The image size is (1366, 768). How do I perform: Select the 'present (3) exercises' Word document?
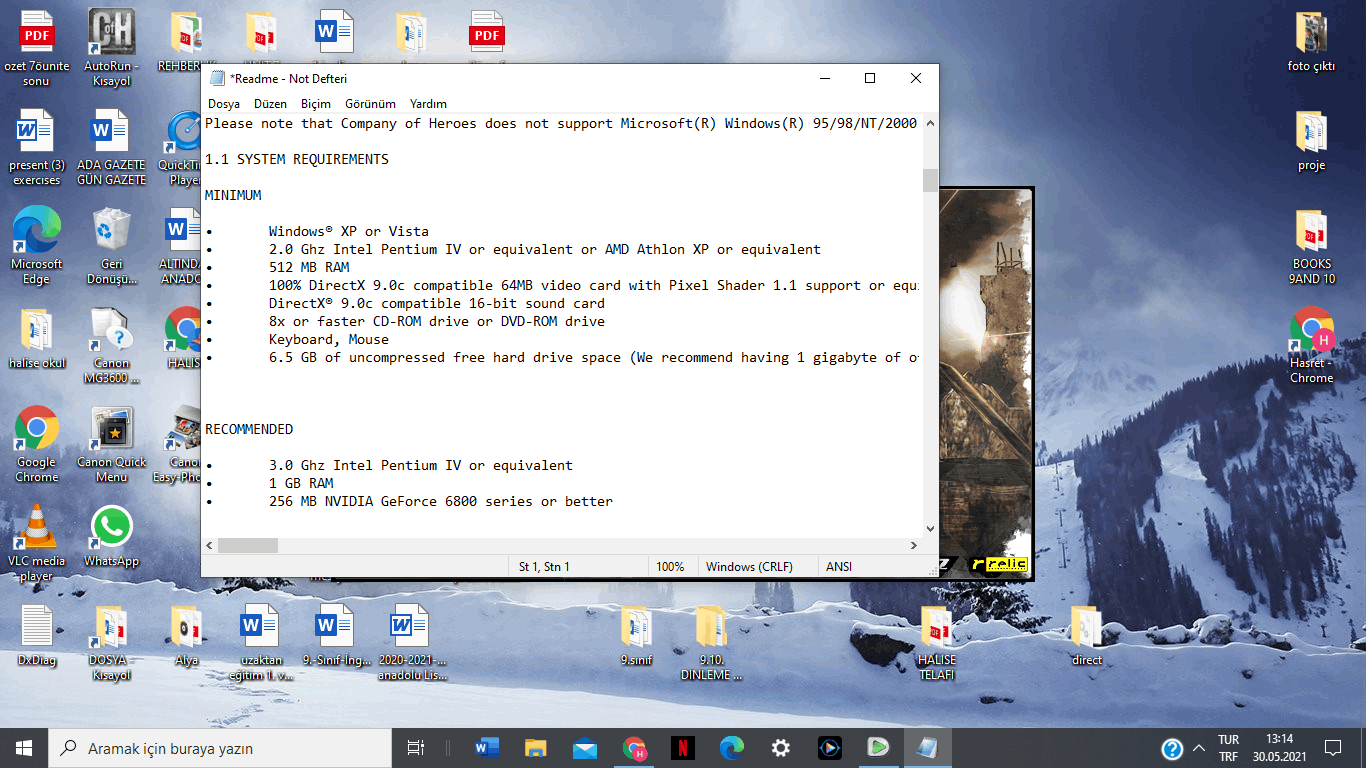tap(37, 147)
